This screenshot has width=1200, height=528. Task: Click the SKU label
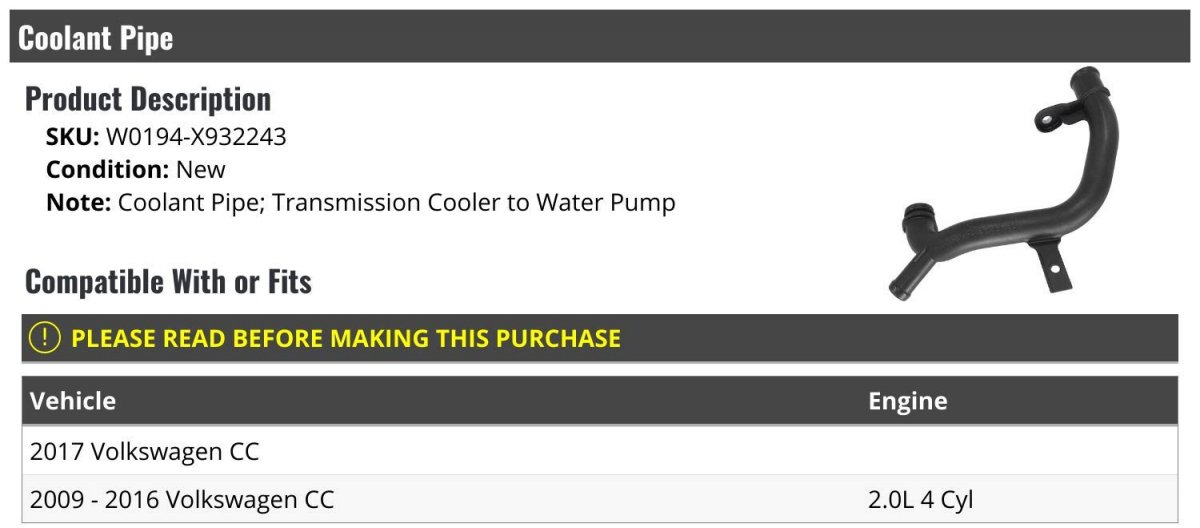pos(72,137)
